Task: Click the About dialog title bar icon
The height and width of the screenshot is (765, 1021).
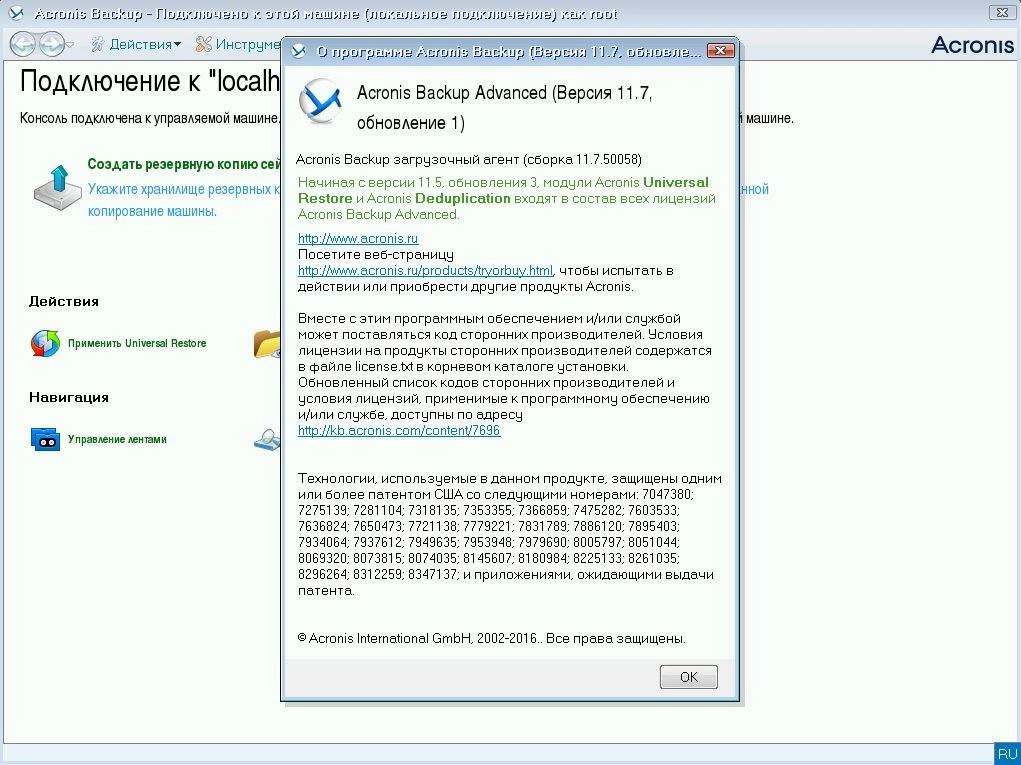Action: tap(298, 51)
